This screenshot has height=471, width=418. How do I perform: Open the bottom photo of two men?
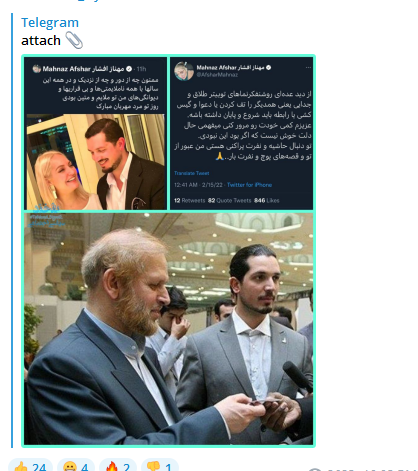point(168,329)
